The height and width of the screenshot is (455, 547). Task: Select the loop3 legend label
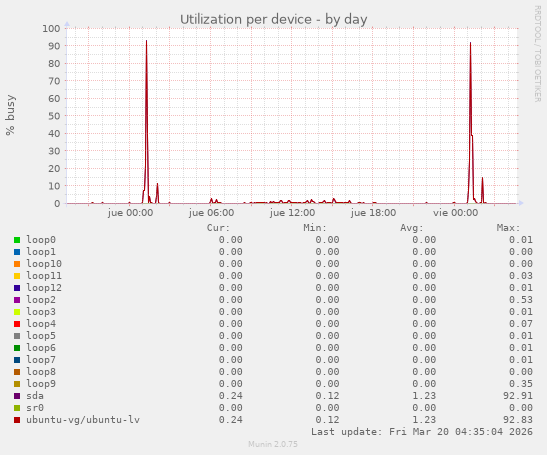(x=41, y=312)
